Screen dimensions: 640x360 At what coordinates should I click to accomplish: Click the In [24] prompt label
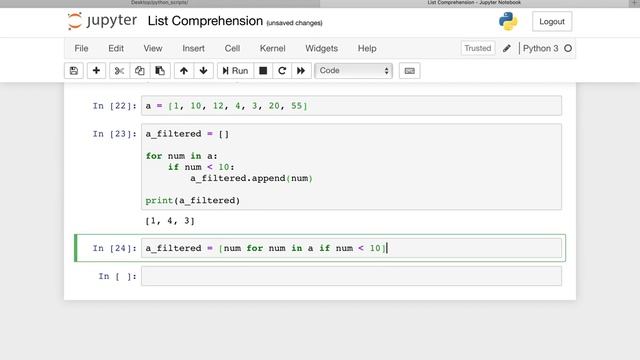[114, 248]
